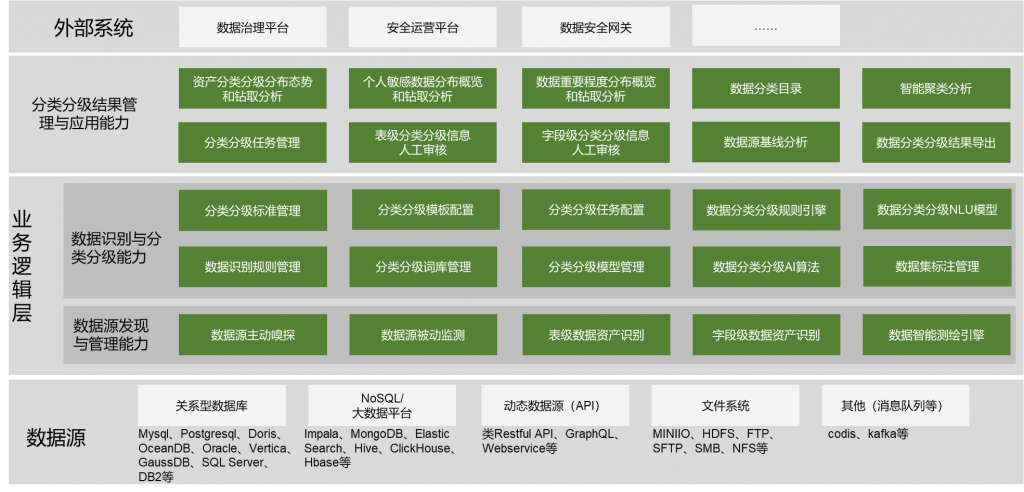Screen dimensions: 1024x492
Task: Open 个人敏感数据分布概览和钻取分析 block
Action: [423, 89]
